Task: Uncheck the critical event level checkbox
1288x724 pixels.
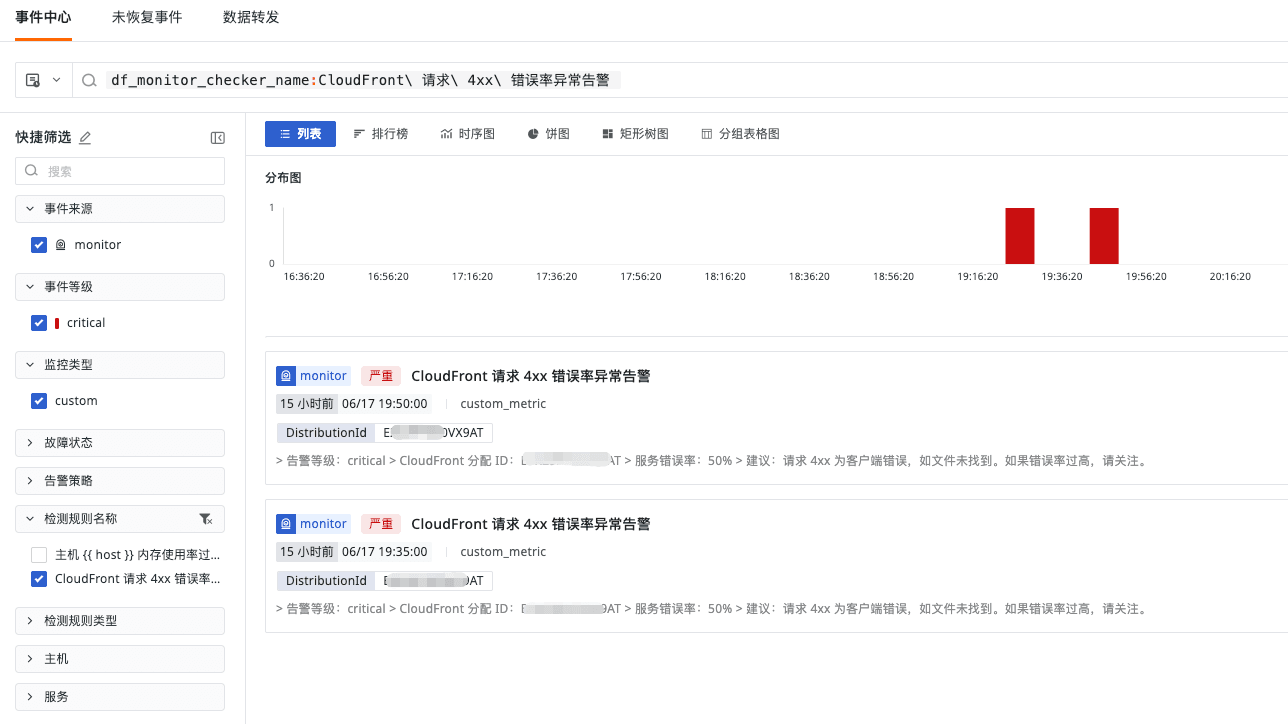Action: tap(39, 323)
